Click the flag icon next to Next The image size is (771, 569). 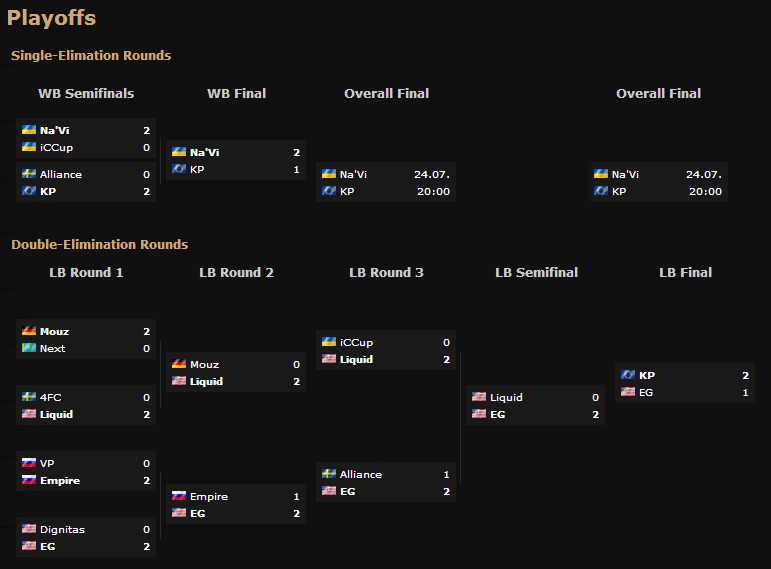pos(28,348)
